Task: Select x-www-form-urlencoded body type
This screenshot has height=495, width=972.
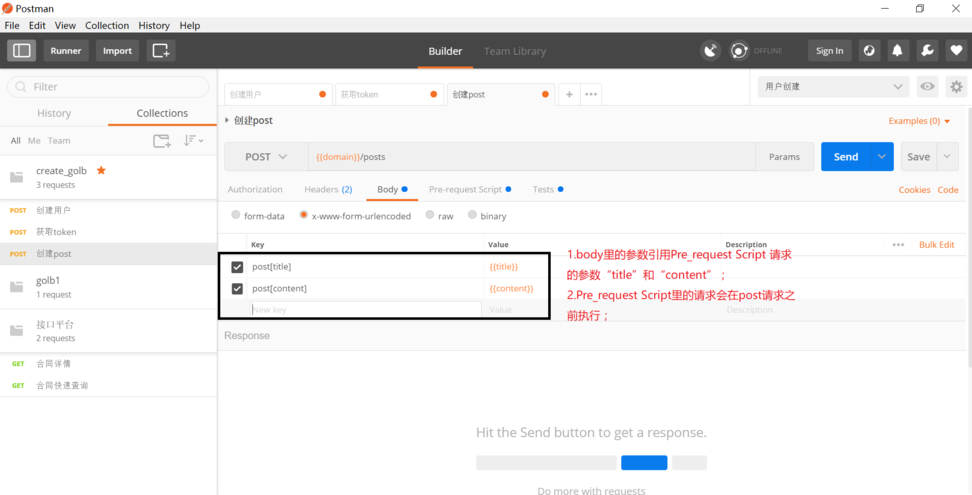Action: point(304,215)
